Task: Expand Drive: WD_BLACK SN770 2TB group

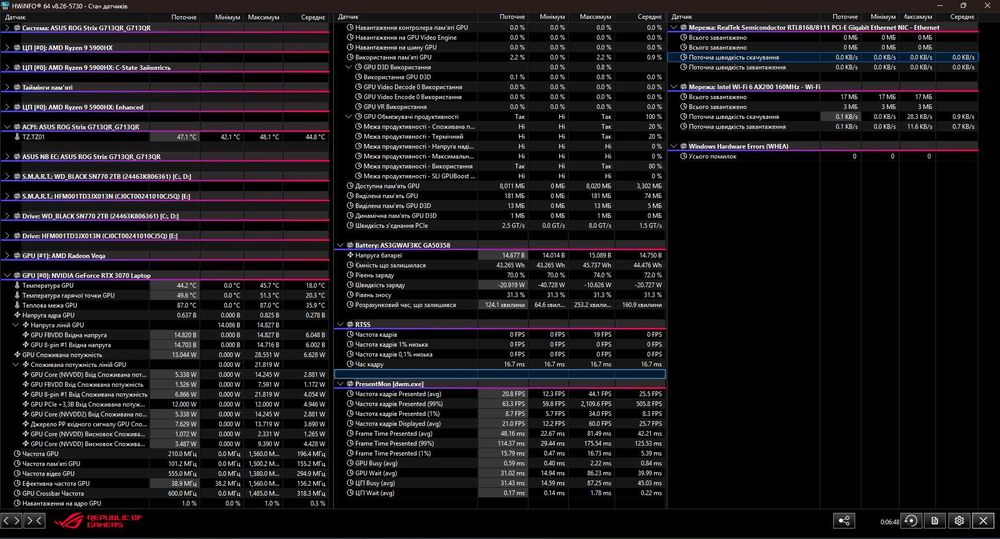Action: tap(7, 216)
